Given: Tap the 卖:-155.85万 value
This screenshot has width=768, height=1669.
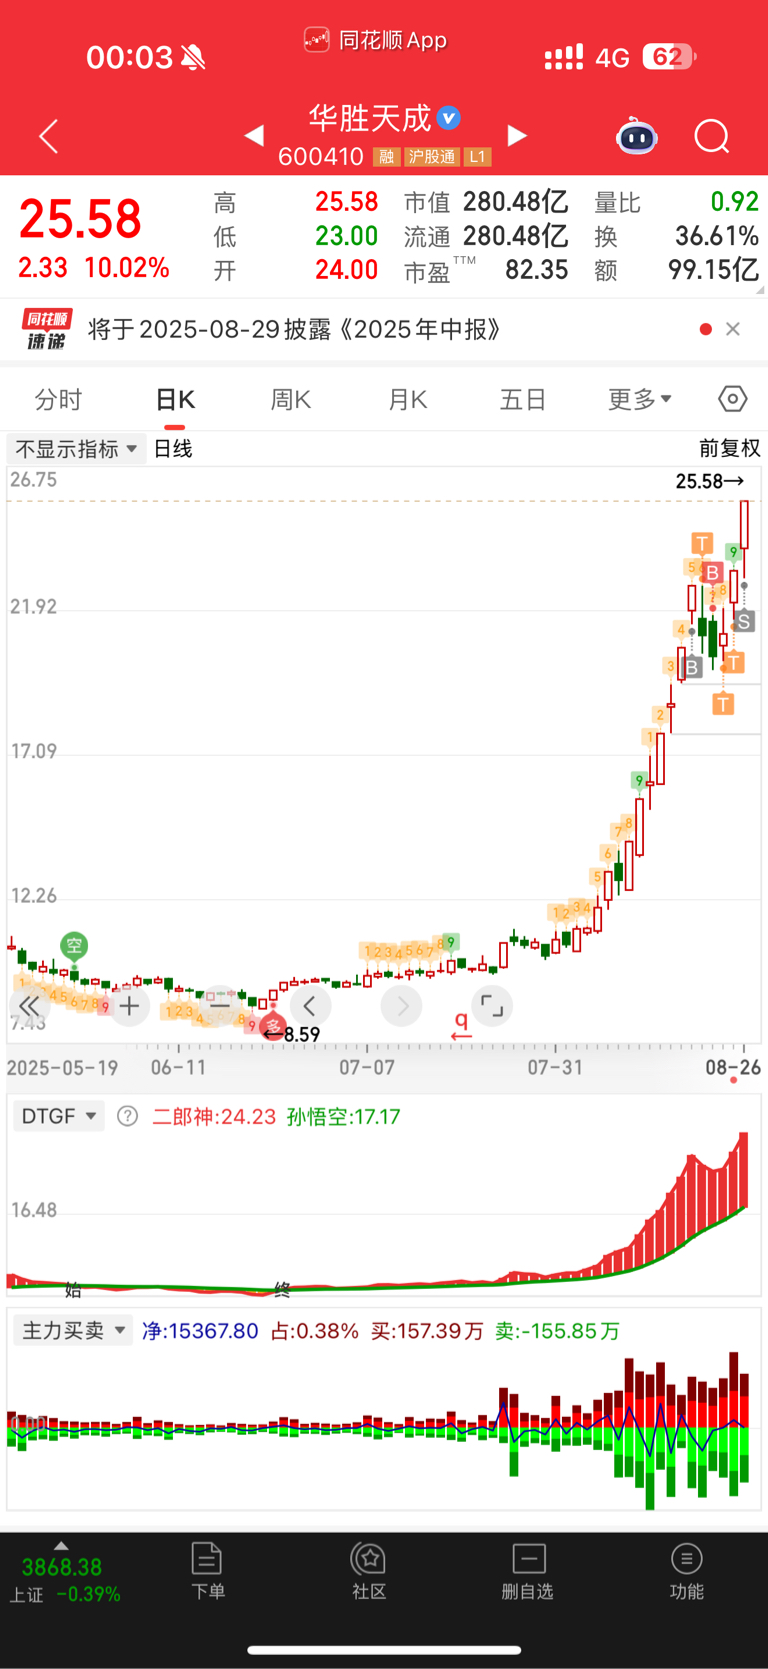Looking at the screenshot, I should pyautogui.click(x=558, y=1331).
